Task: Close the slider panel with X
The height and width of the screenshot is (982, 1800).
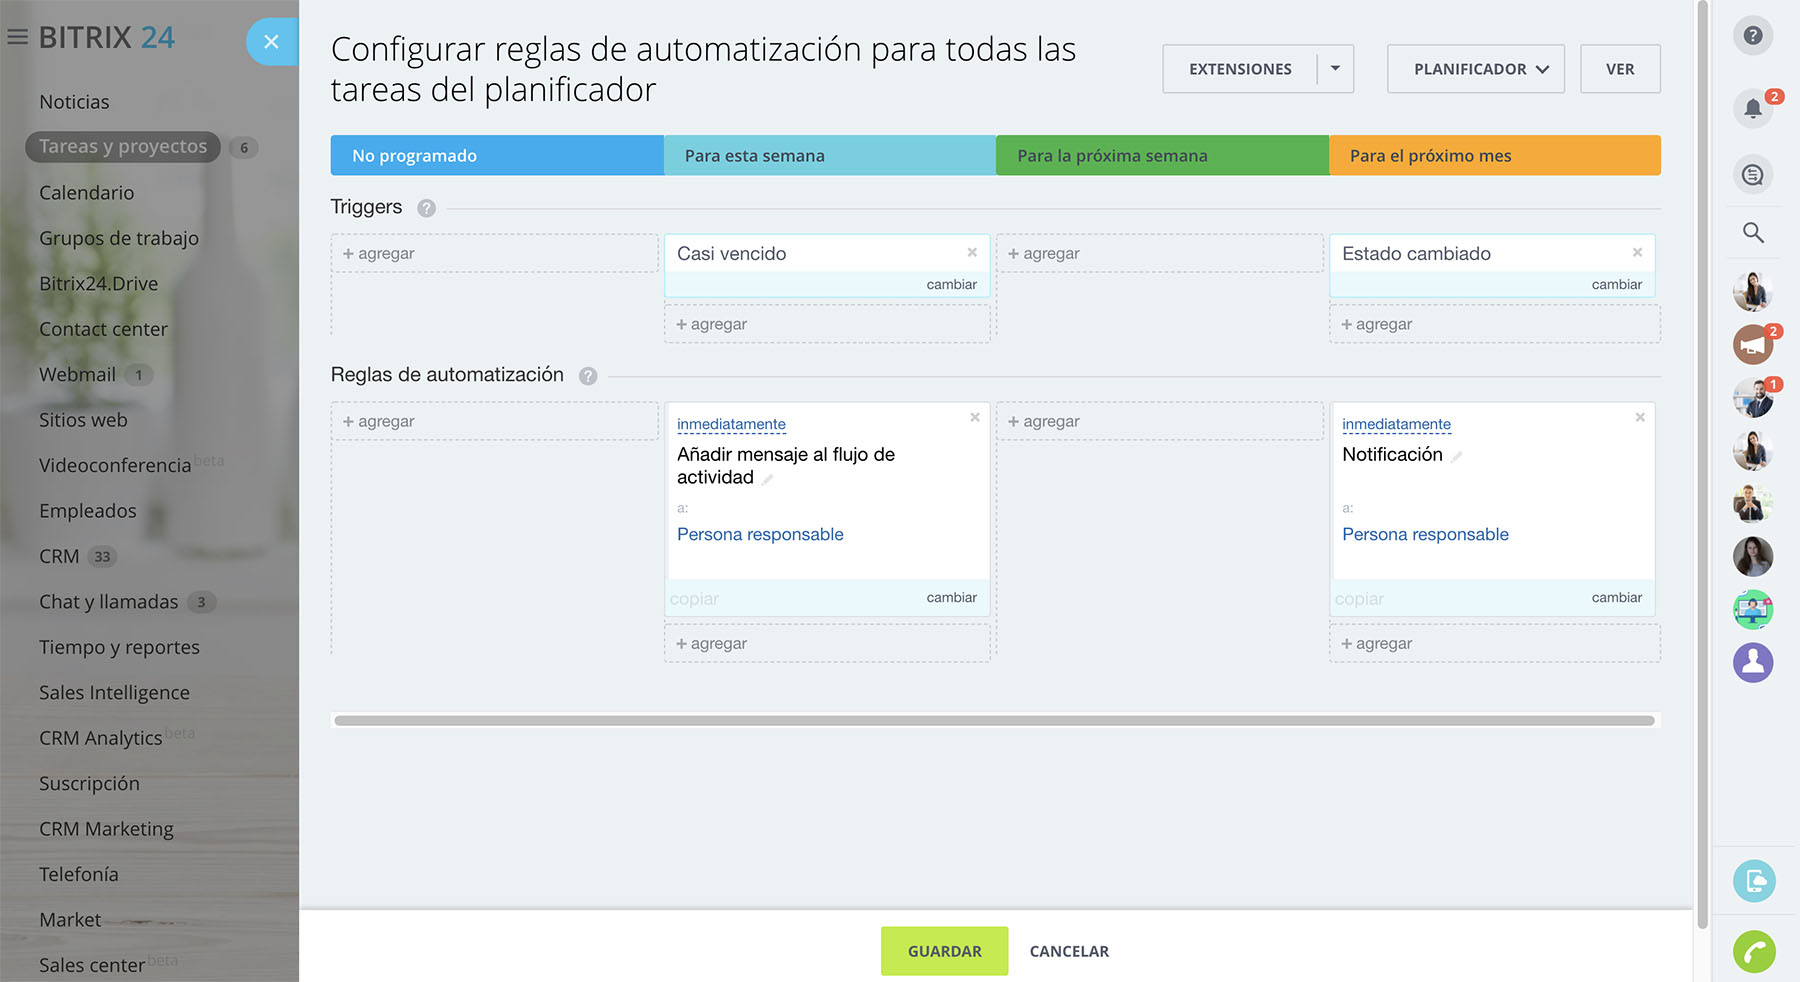Action: 271,42
